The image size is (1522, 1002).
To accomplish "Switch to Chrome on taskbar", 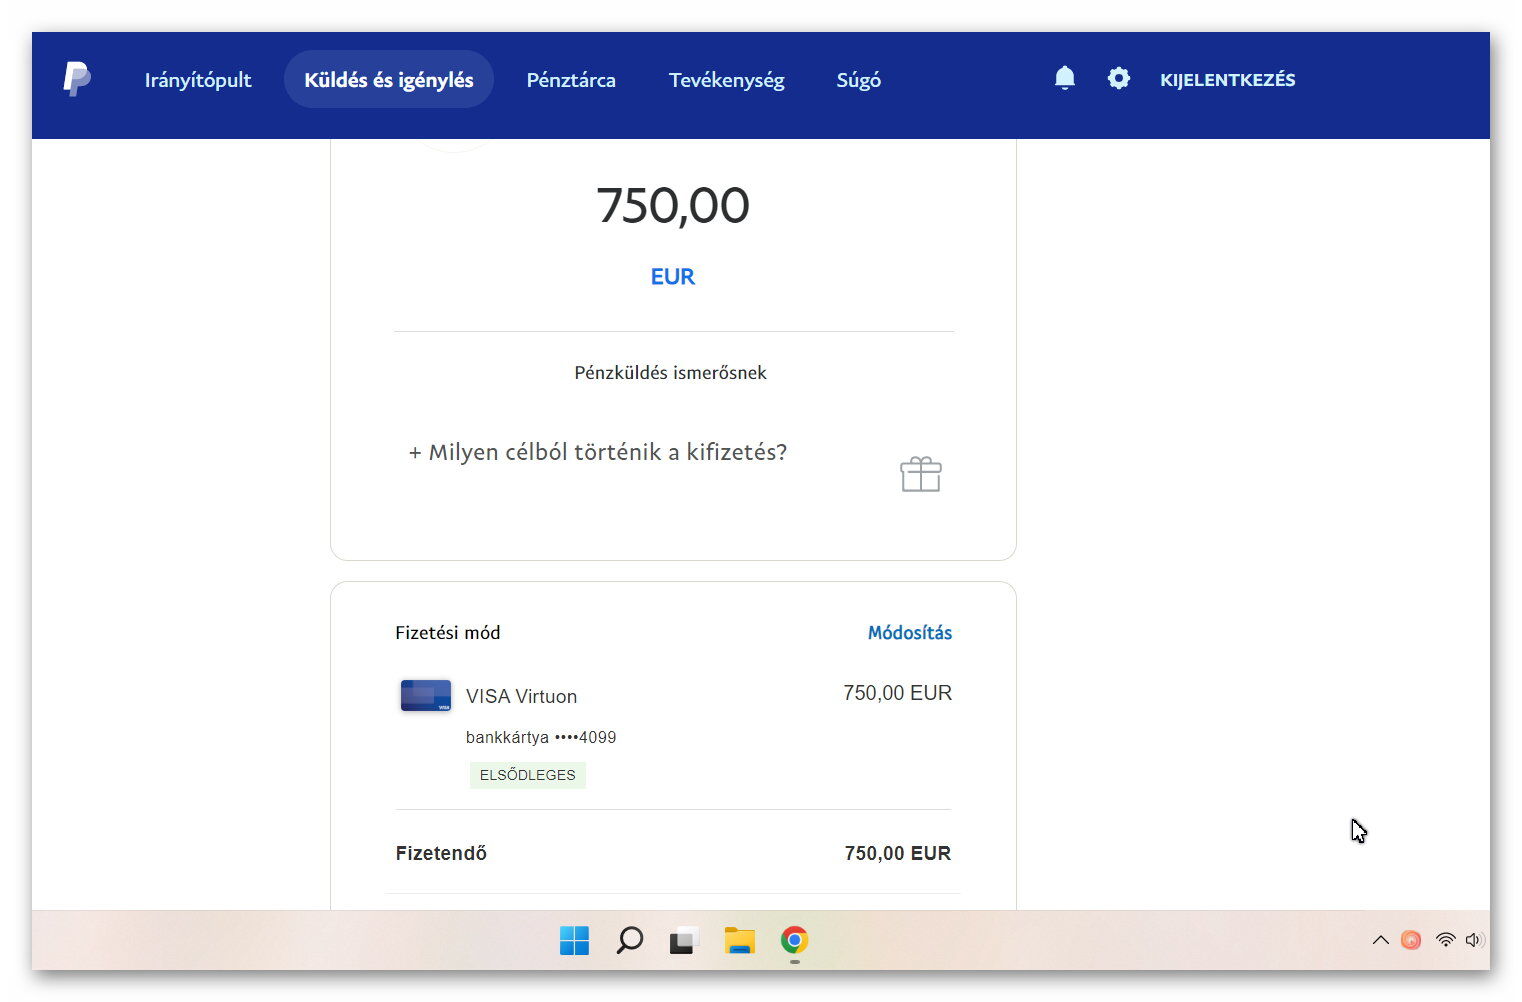I will click(x=795, y=940).
